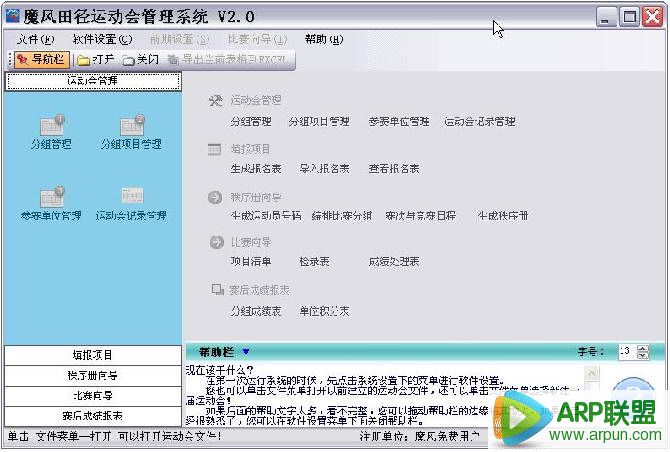Click the 关闭 toolbar button

point(141,59)
